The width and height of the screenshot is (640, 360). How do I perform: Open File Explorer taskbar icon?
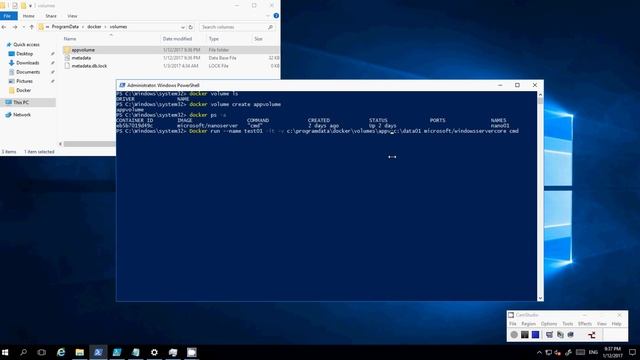[x=80, y=352]
